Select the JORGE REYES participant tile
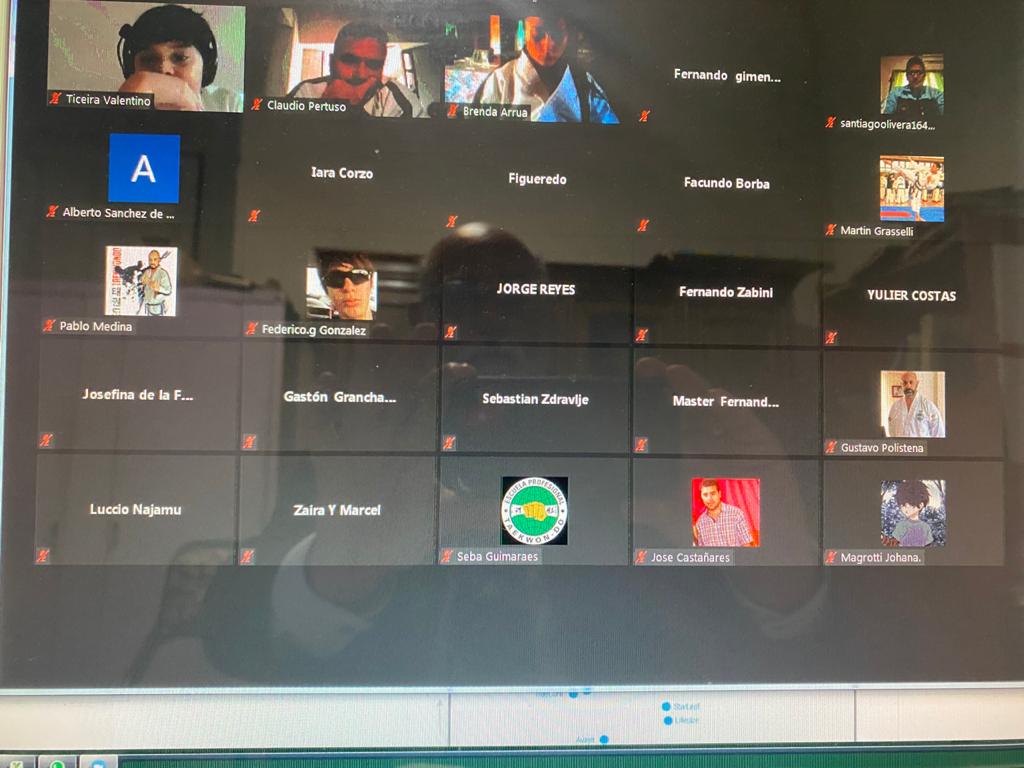Screen dimensions: 1024x768 coord(535,290)
